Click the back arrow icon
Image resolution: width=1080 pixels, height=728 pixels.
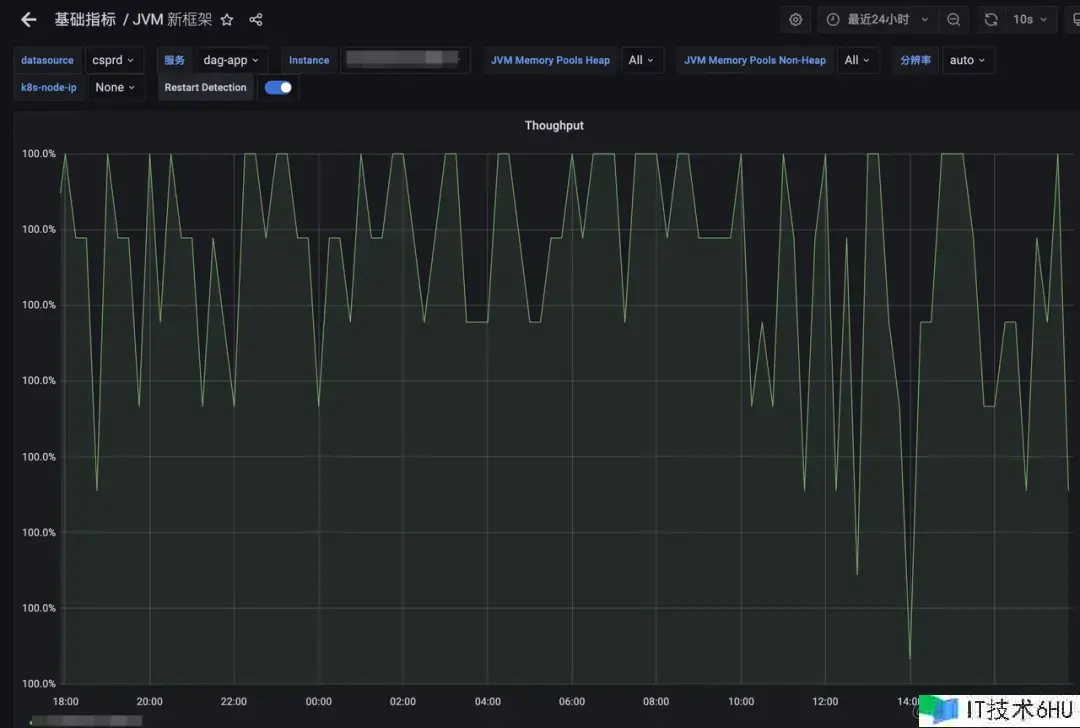[28, 20]
